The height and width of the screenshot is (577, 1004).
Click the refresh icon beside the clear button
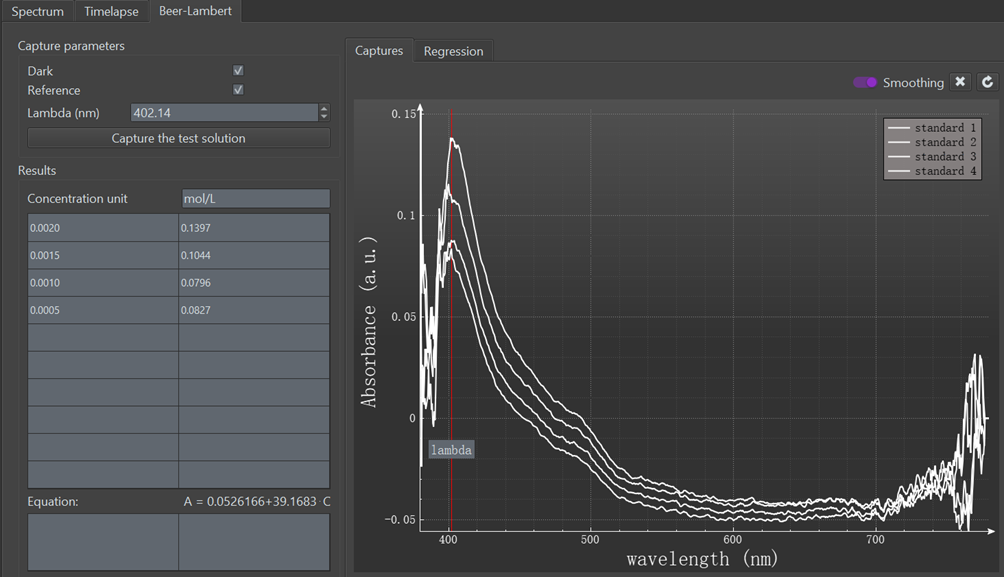pos(986,81)
